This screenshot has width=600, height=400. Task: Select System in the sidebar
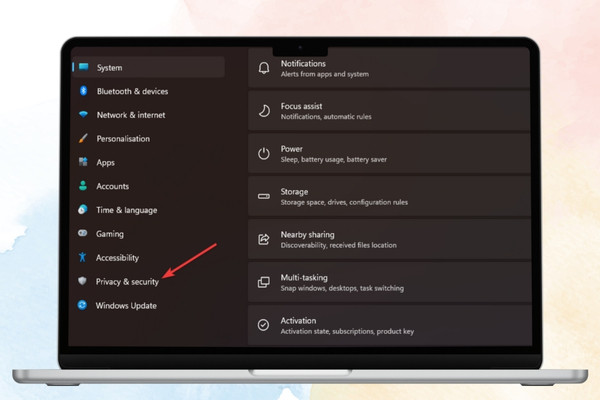click(148, 67)
